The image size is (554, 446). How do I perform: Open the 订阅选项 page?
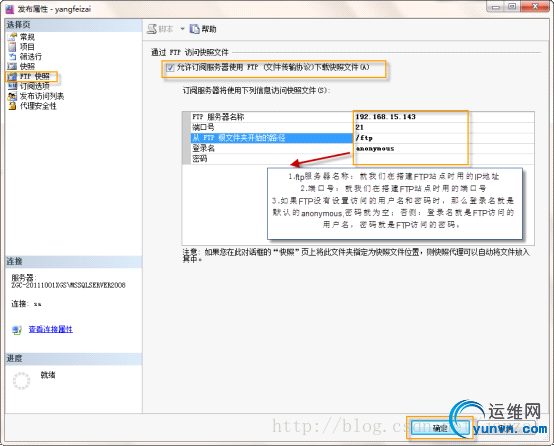click(35, 86)
